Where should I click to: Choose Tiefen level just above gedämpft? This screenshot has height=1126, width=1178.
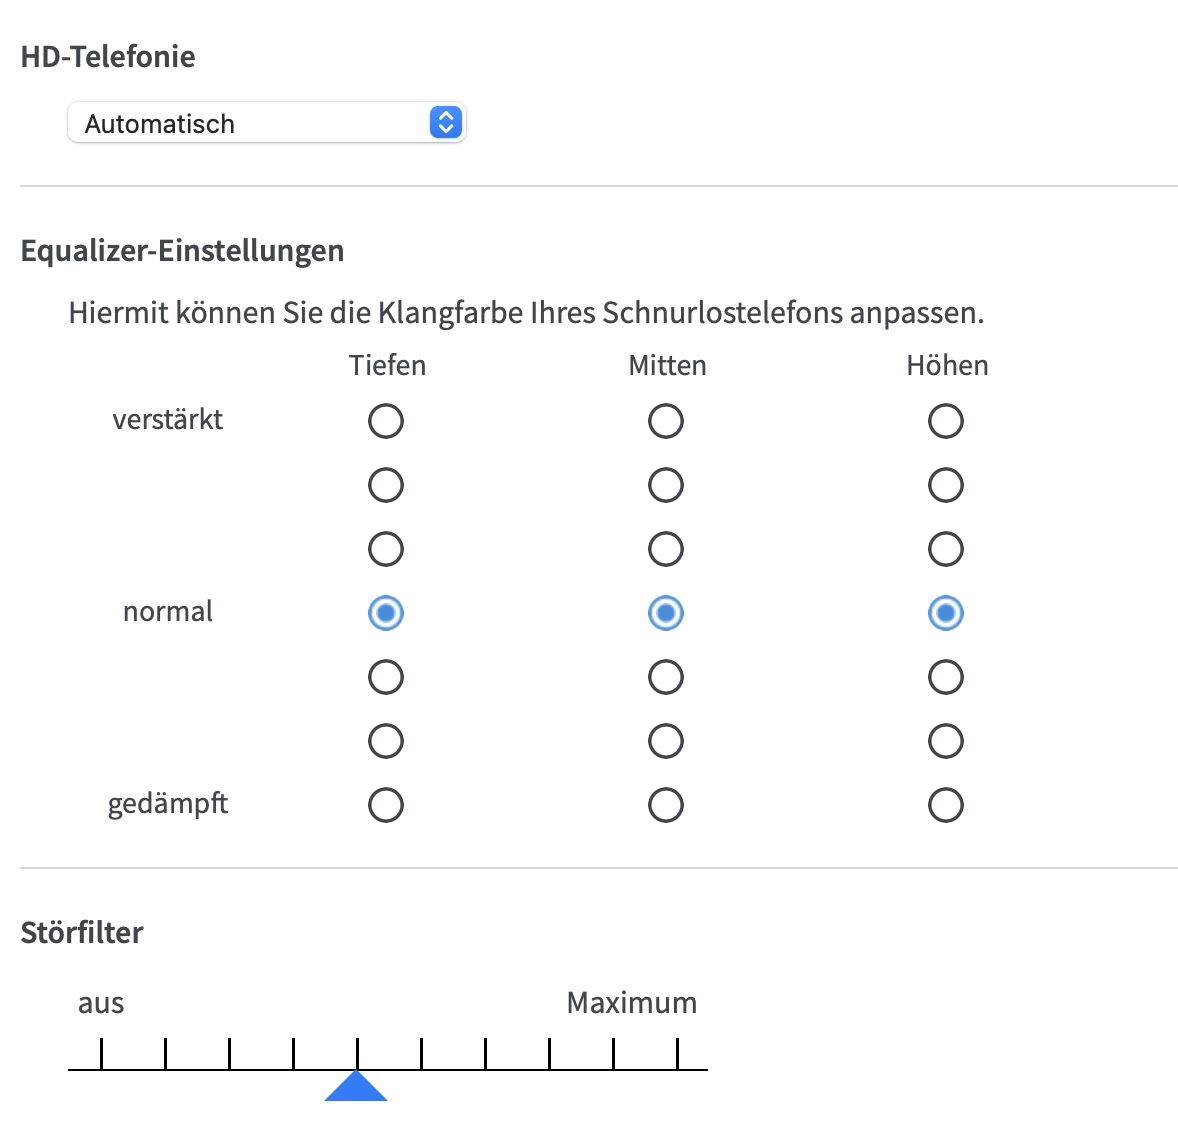click(386, 741)
